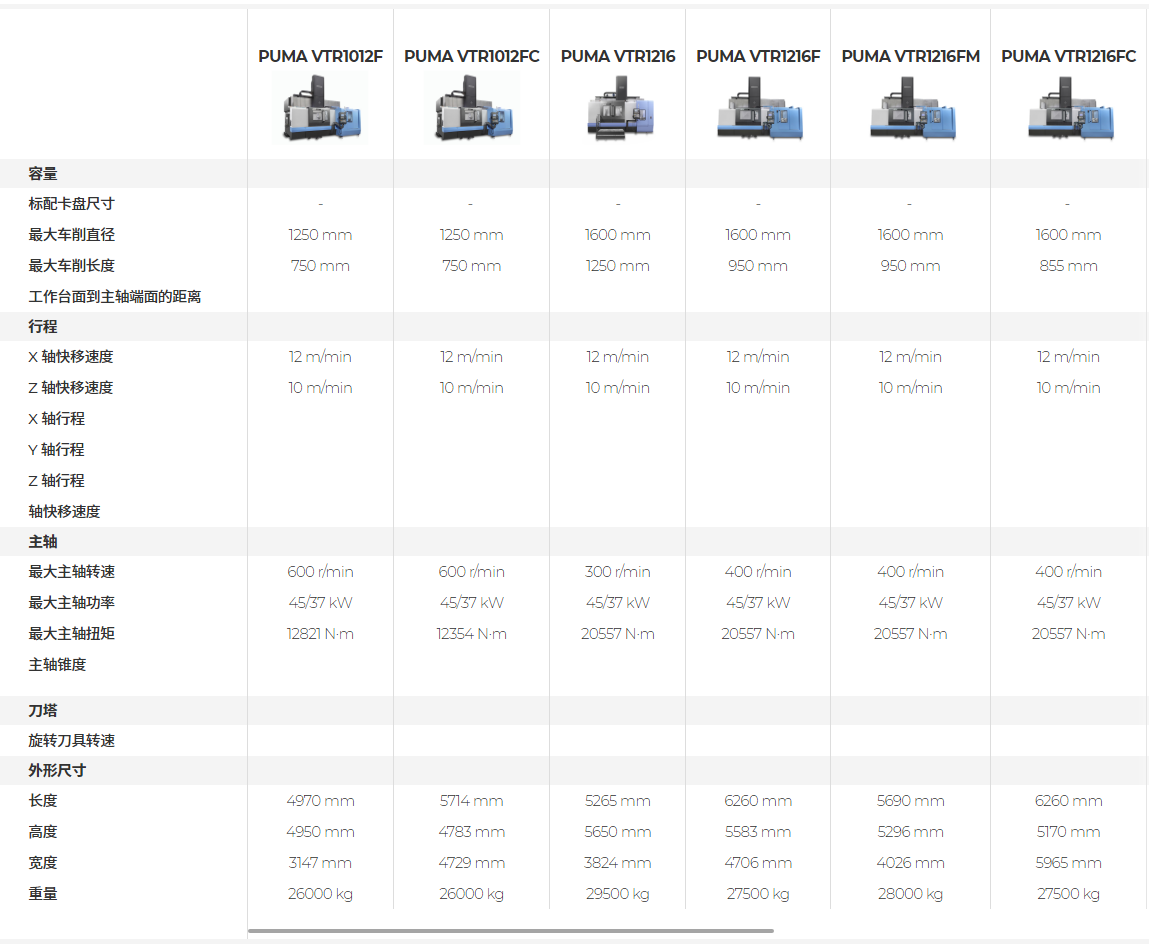Click the 旋转刀具转速 row label
Screen dimensions: 1149x952
click(x=71, y=740)
